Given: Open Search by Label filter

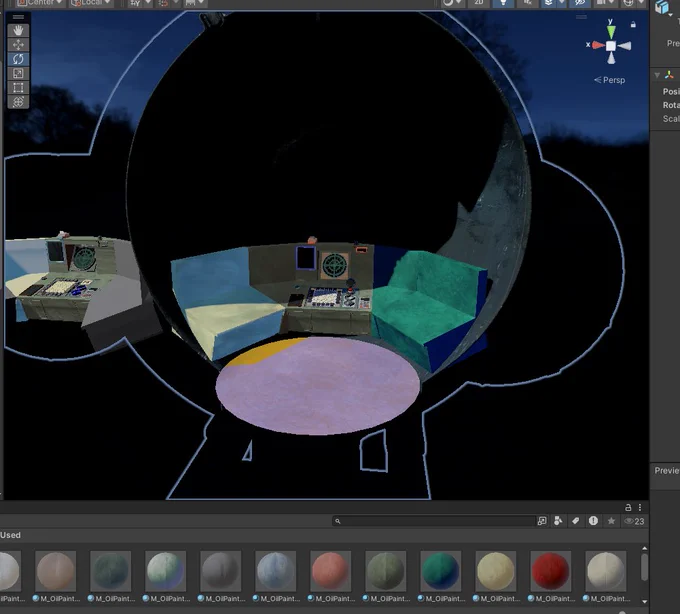Looking at the screenshot, I should click(576, 521).
